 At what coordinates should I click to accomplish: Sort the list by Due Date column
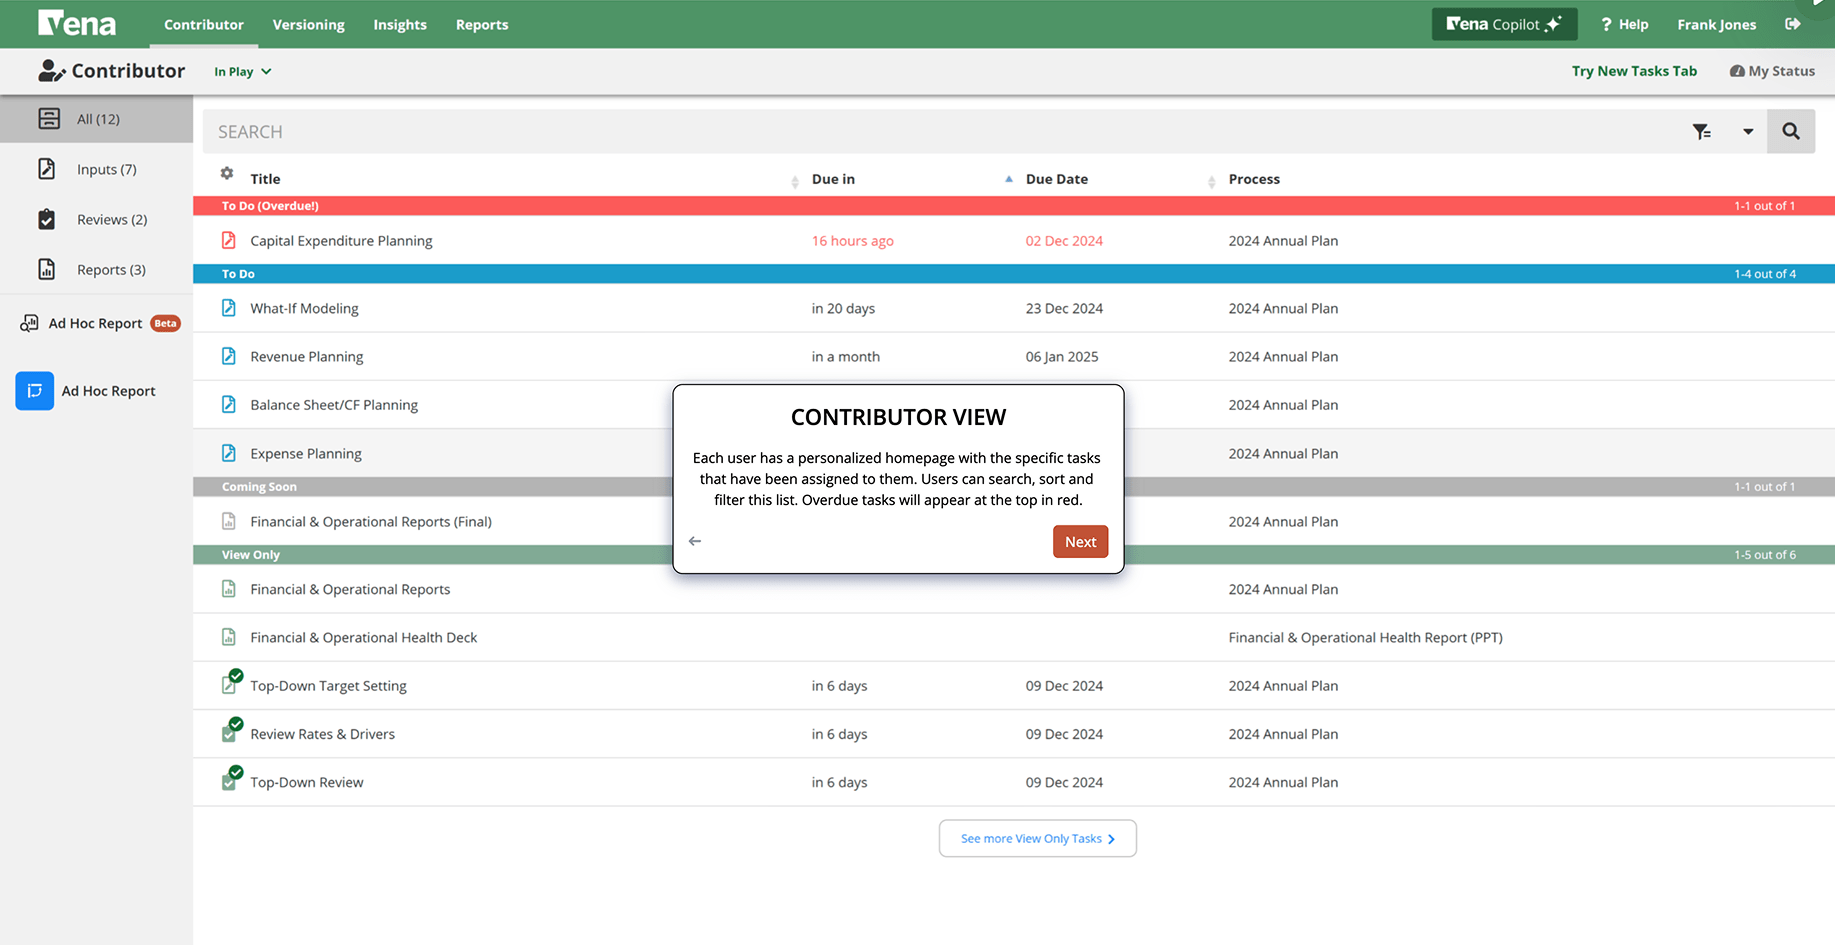pyautogui.click(x=1056, y=179)
